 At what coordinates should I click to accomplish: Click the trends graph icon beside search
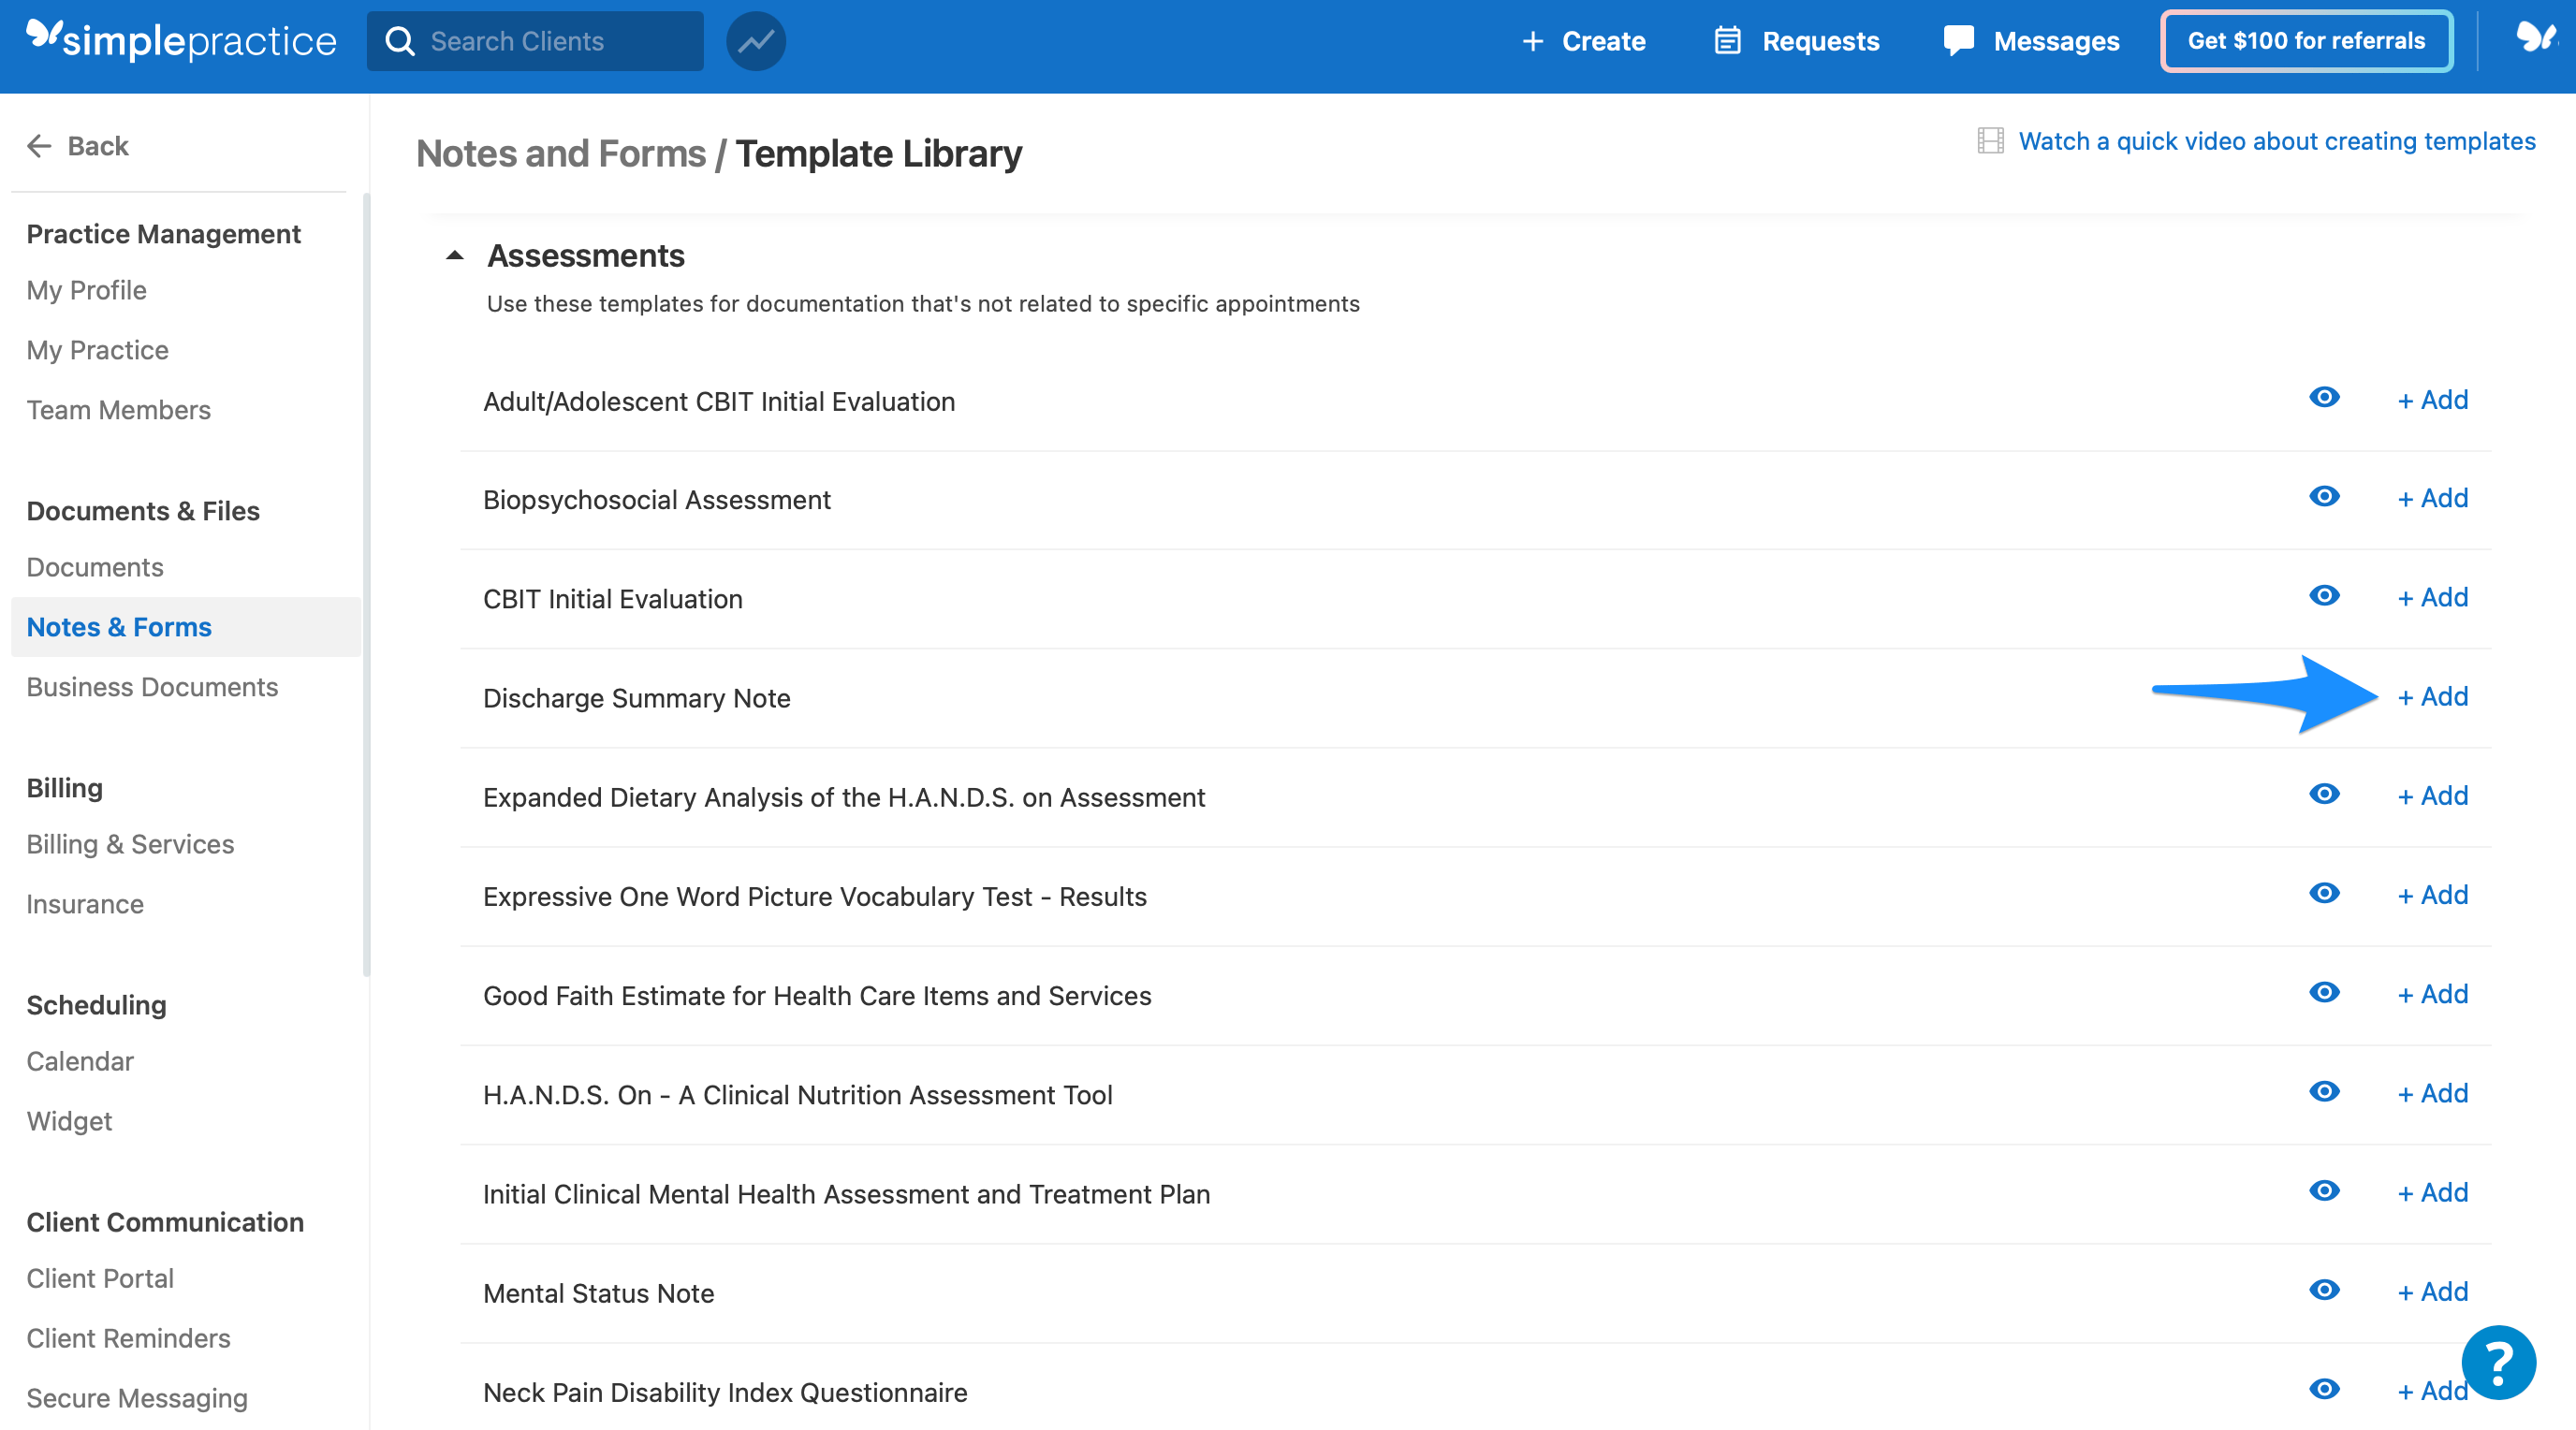click(756, 41)
